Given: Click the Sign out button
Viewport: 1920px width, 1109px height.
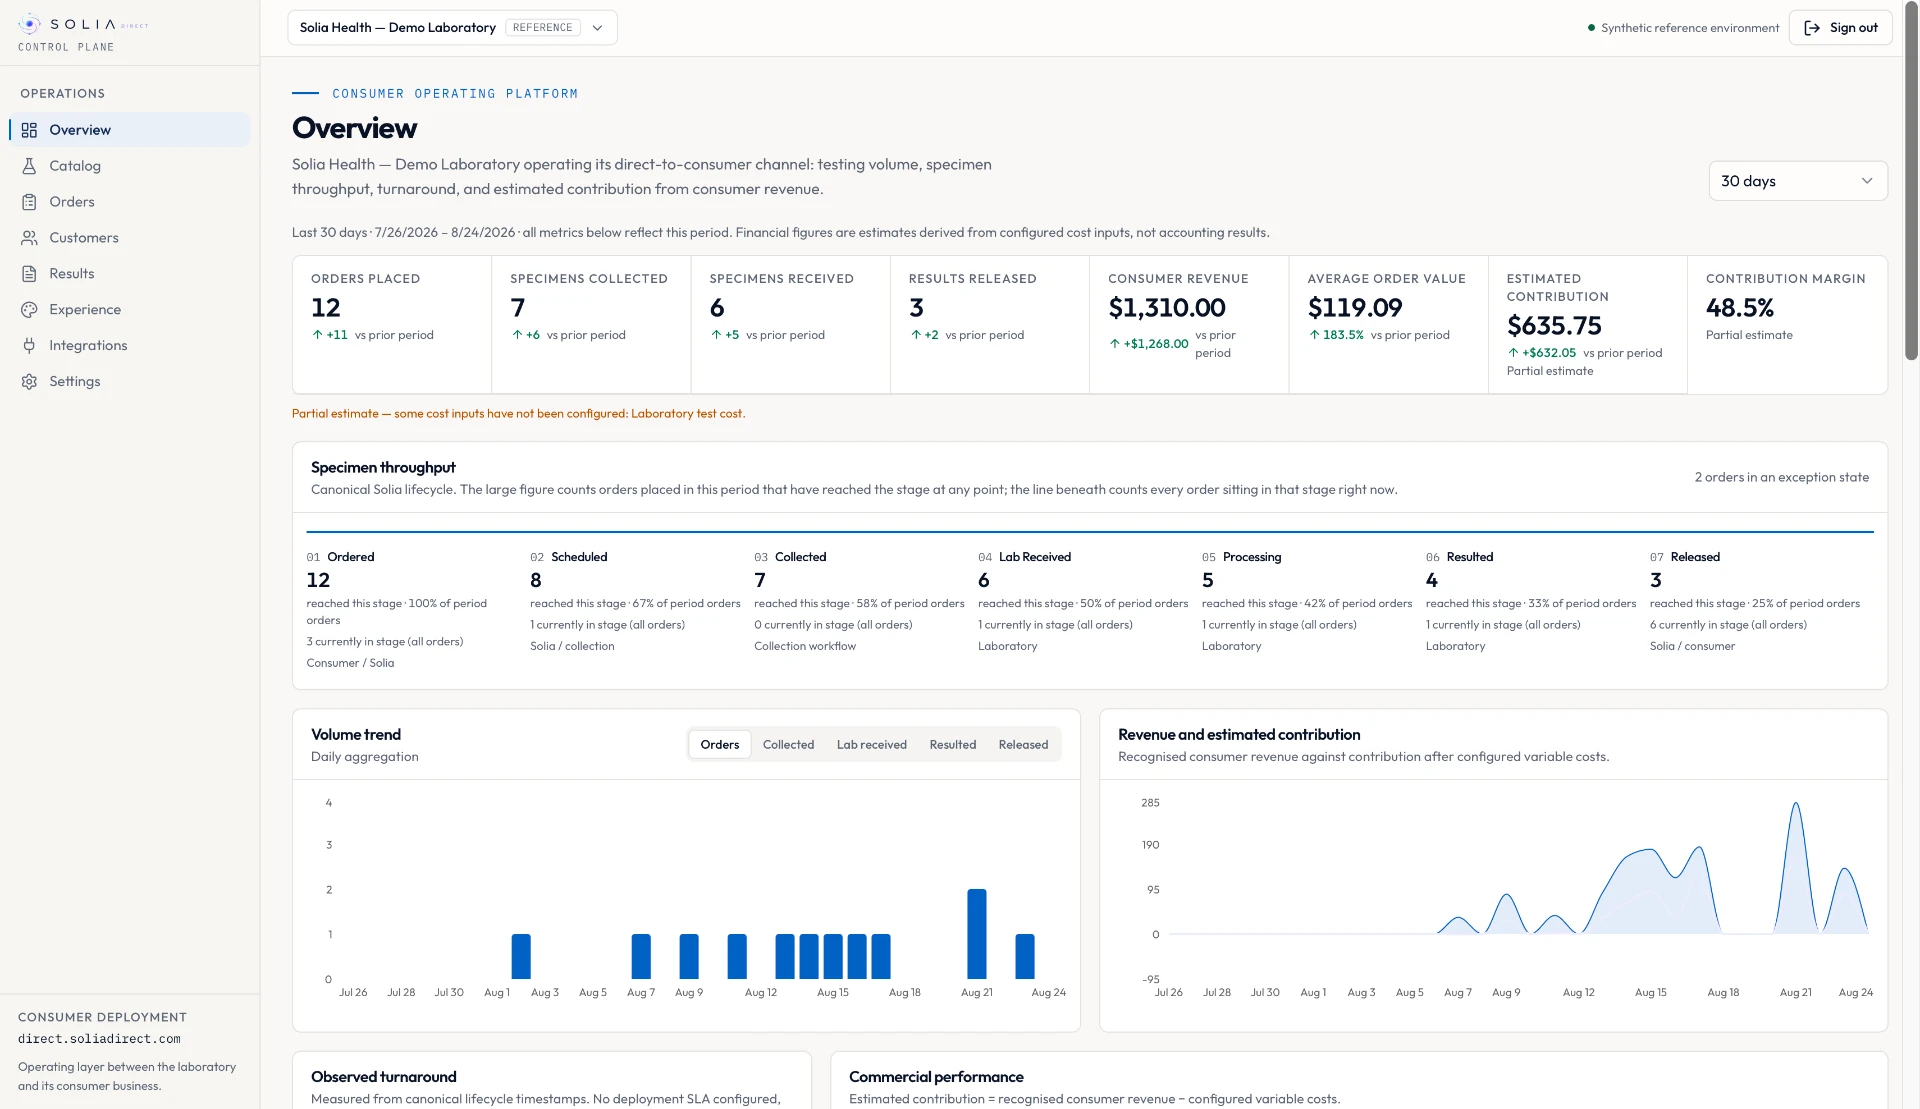Looking at the screenshot, I should (x=1840, y=28).
